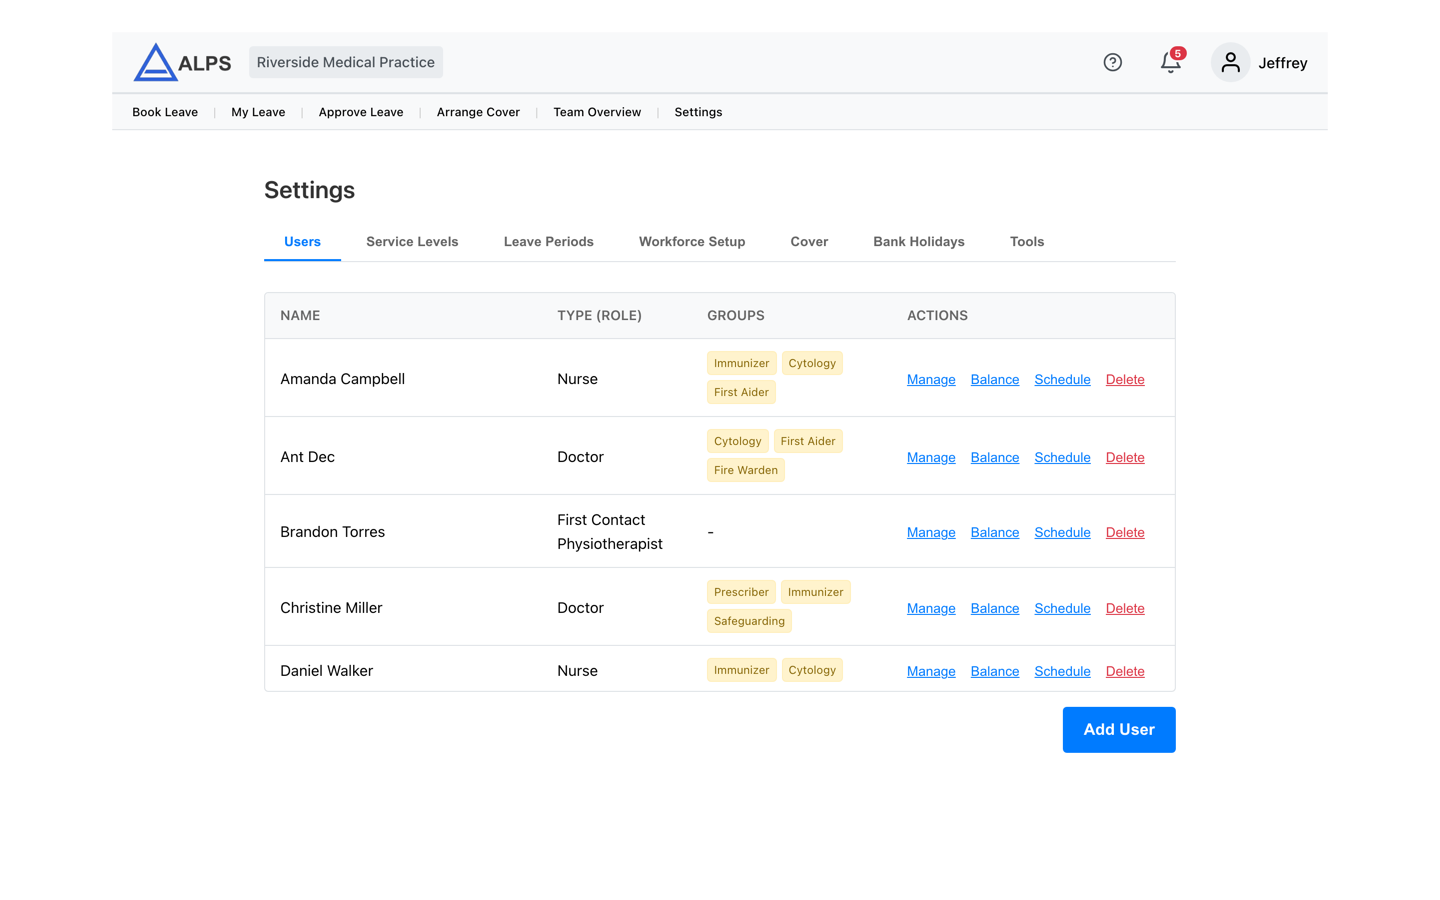Click Christine Miller's Safeguarding tag
Image resolution: width=1440 pixels, height=900 pixels.
click(x=749, y=621)
